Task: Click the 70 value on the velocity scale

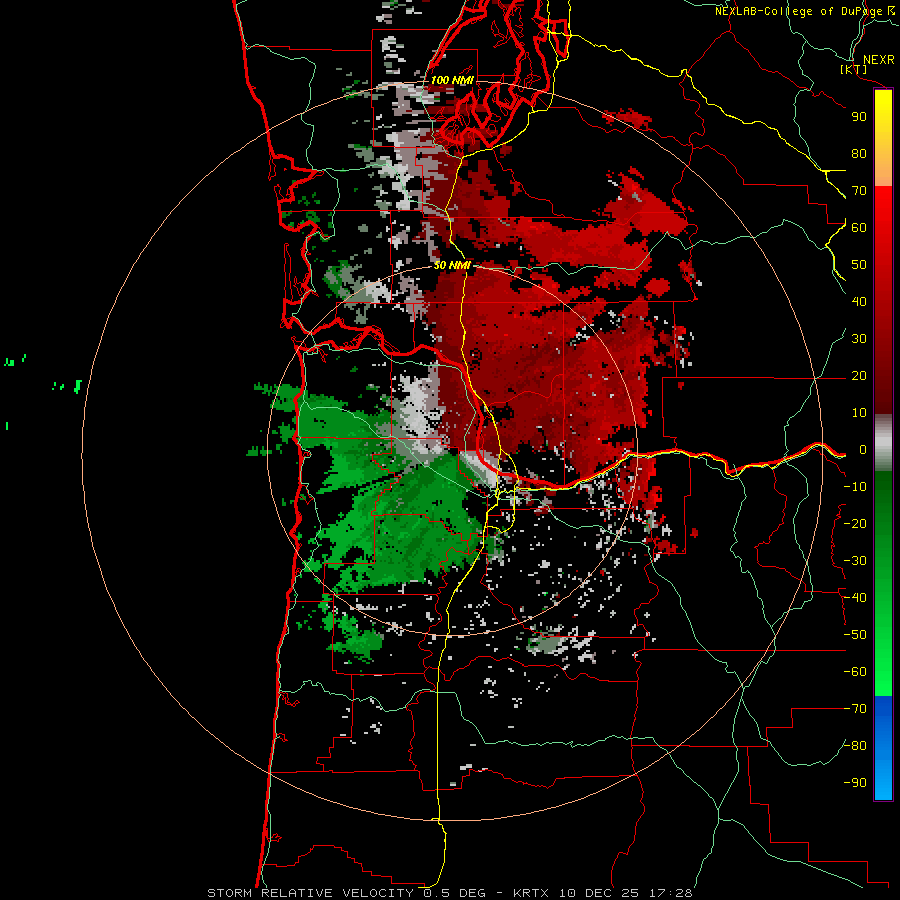Action: [x=859, y=191]
